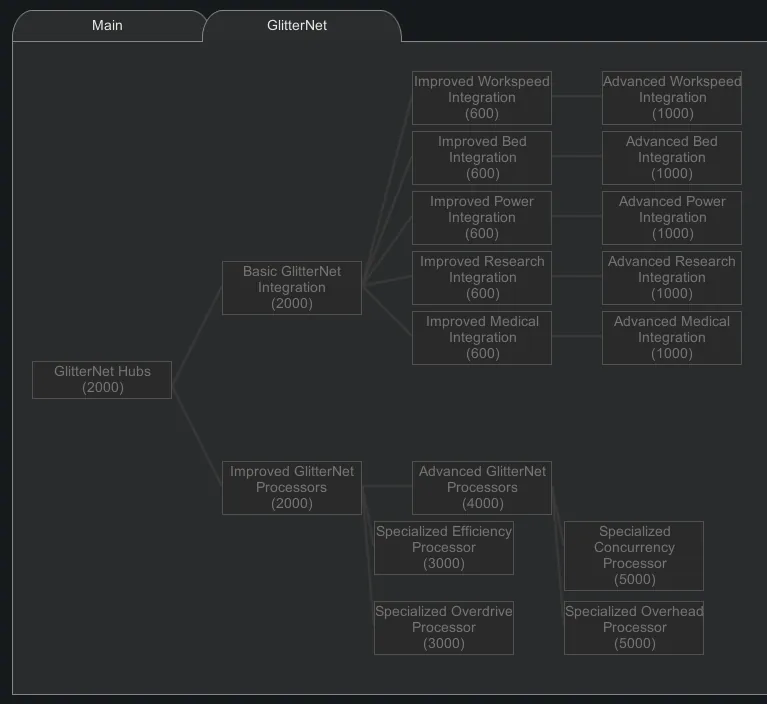Select Advanced Medical Integration research

point(671,338)
